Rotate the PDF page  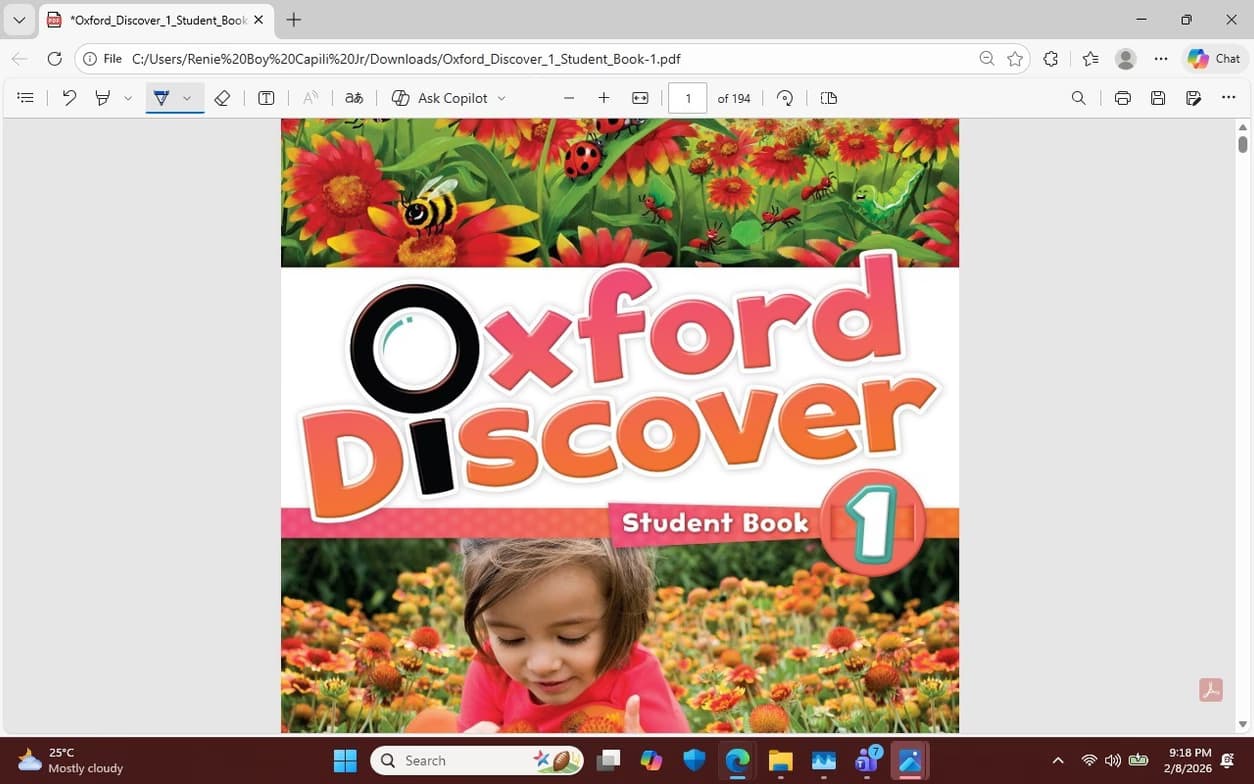point(784,97)
